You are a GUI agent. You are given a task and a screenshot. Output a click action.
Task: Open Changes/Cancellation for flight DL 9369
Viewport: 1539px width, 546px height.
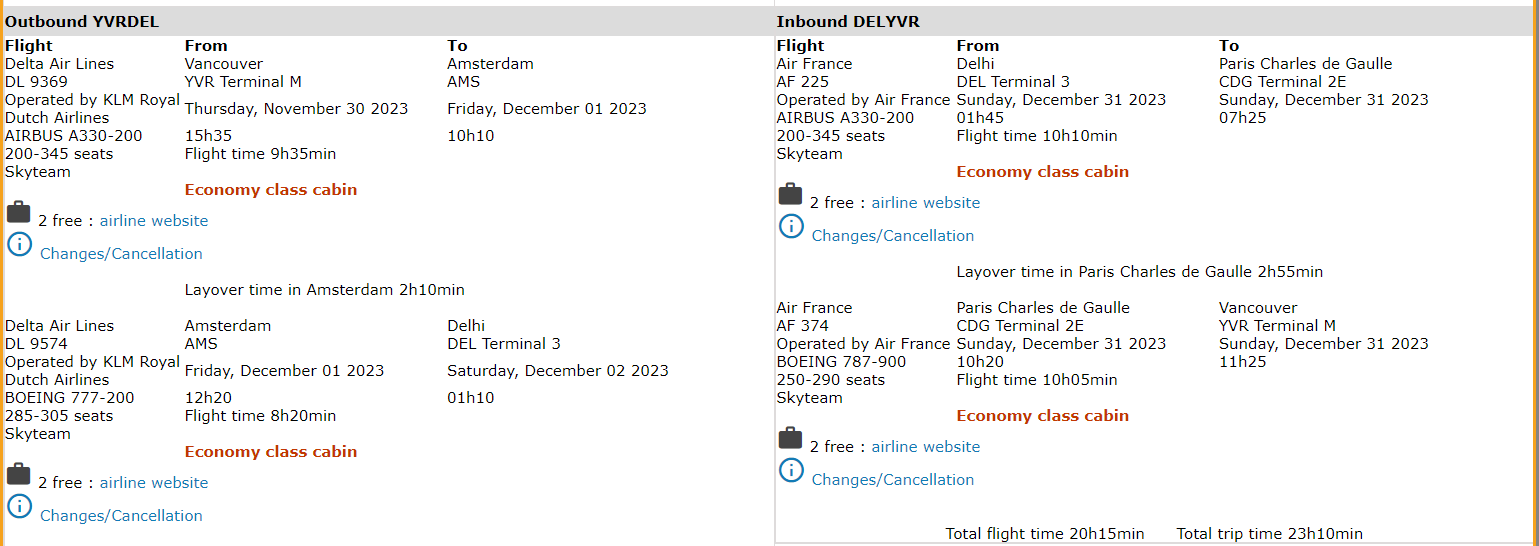tap(121, 254)
